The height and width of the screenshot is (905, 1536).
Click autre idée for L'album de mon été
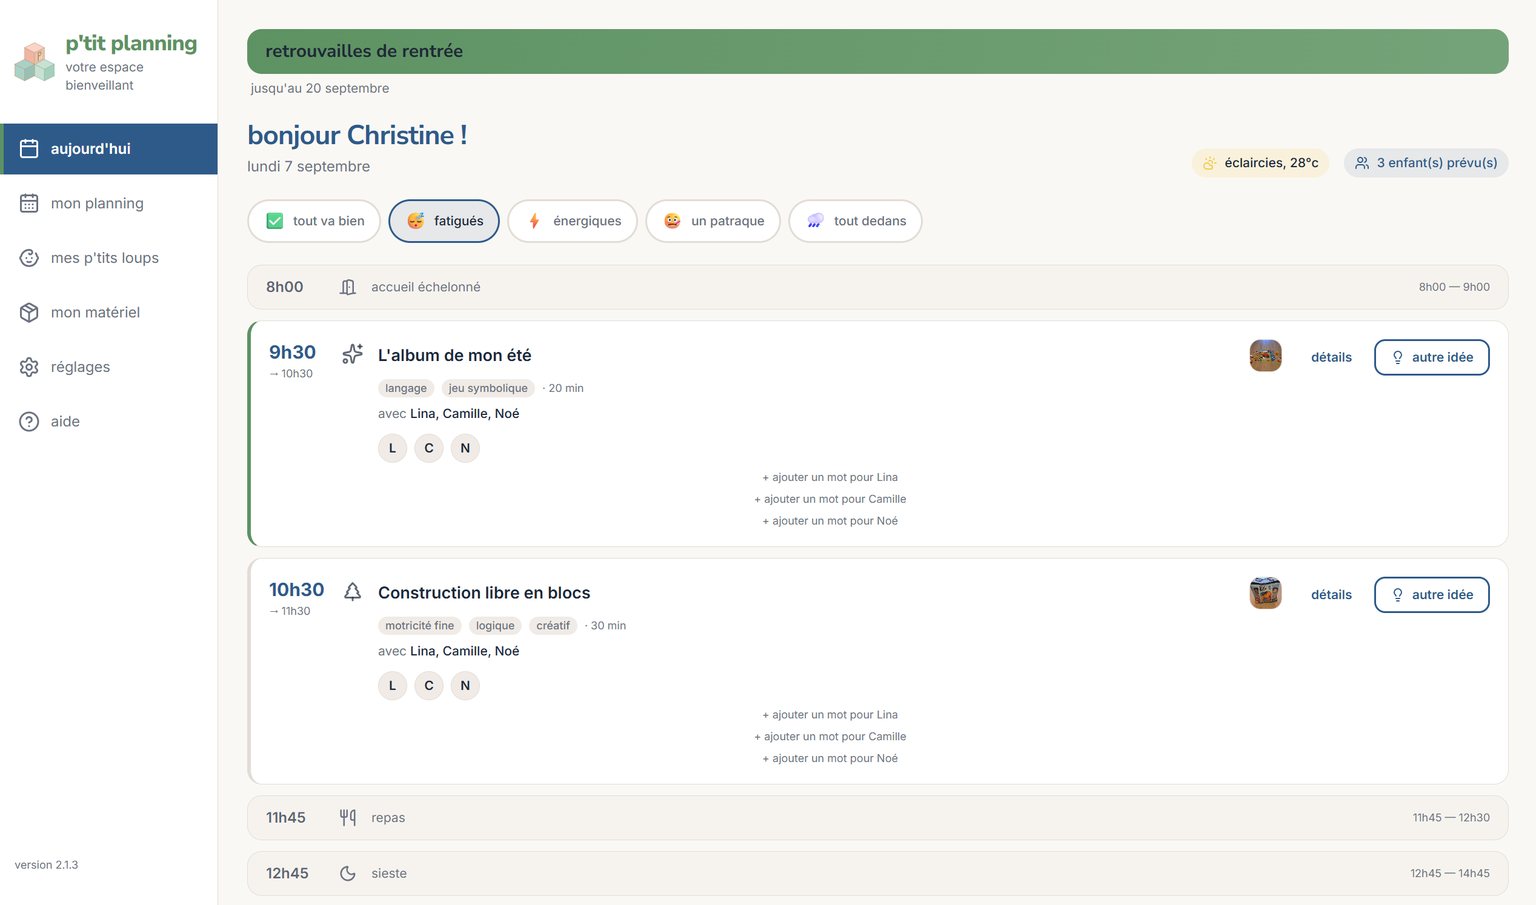[1432, 357]
